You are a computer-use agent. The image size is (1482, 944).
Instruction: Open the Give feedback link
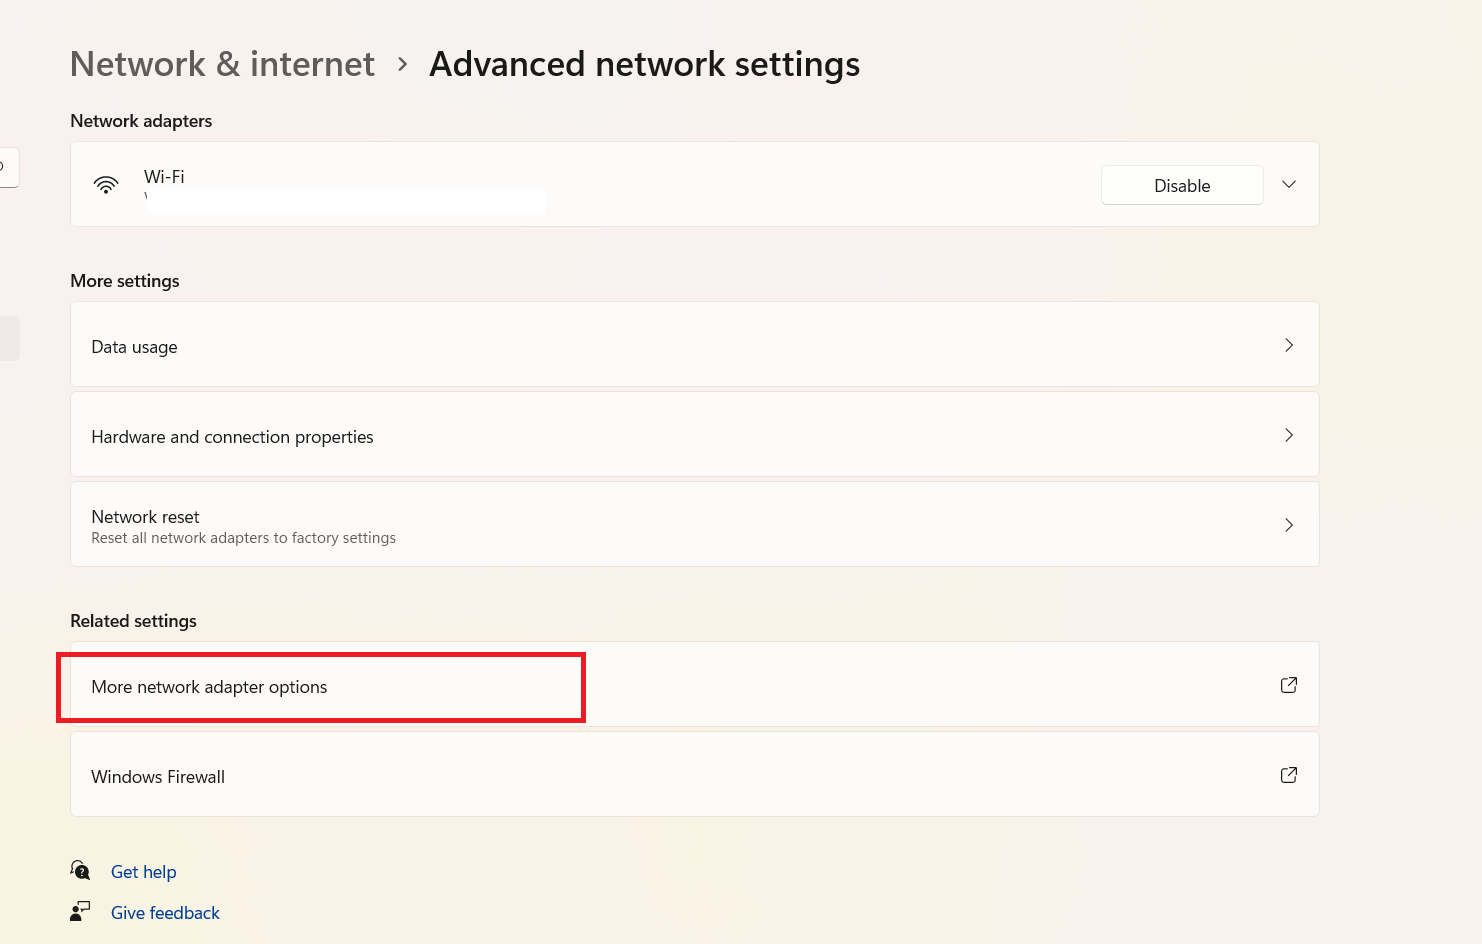165,913
